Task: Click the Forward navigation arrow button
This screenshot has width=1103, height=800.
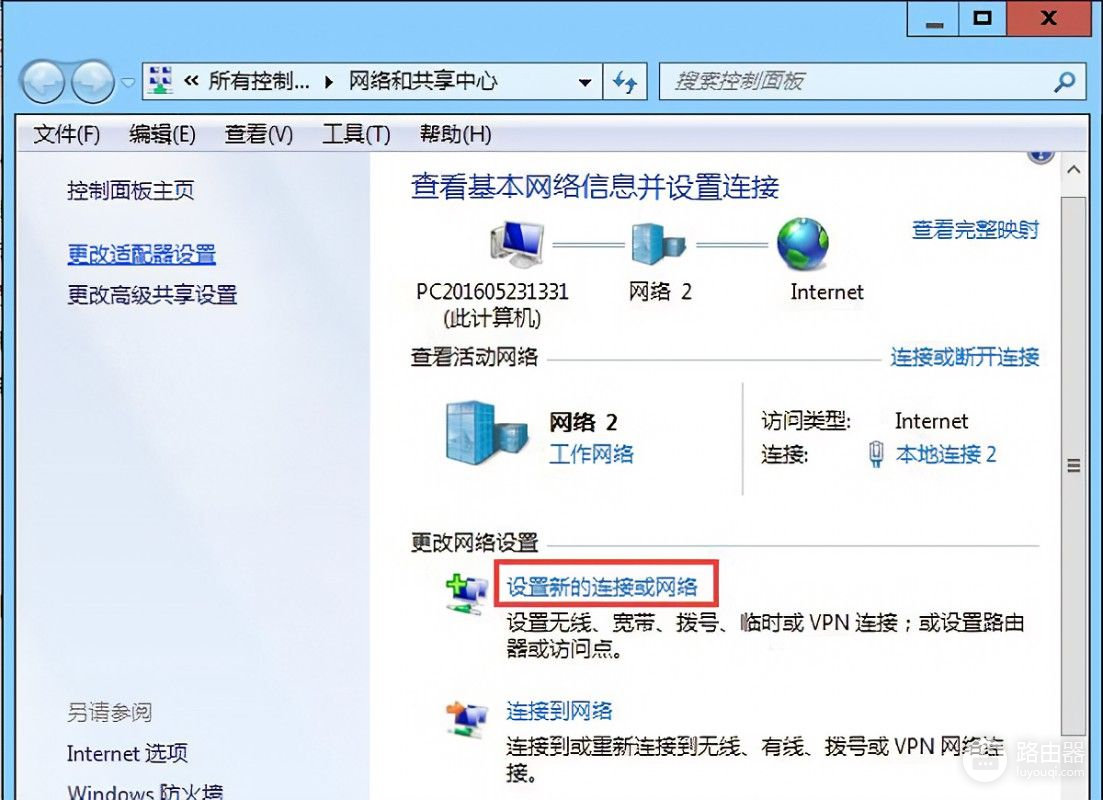Action: (x=93, y=82)
